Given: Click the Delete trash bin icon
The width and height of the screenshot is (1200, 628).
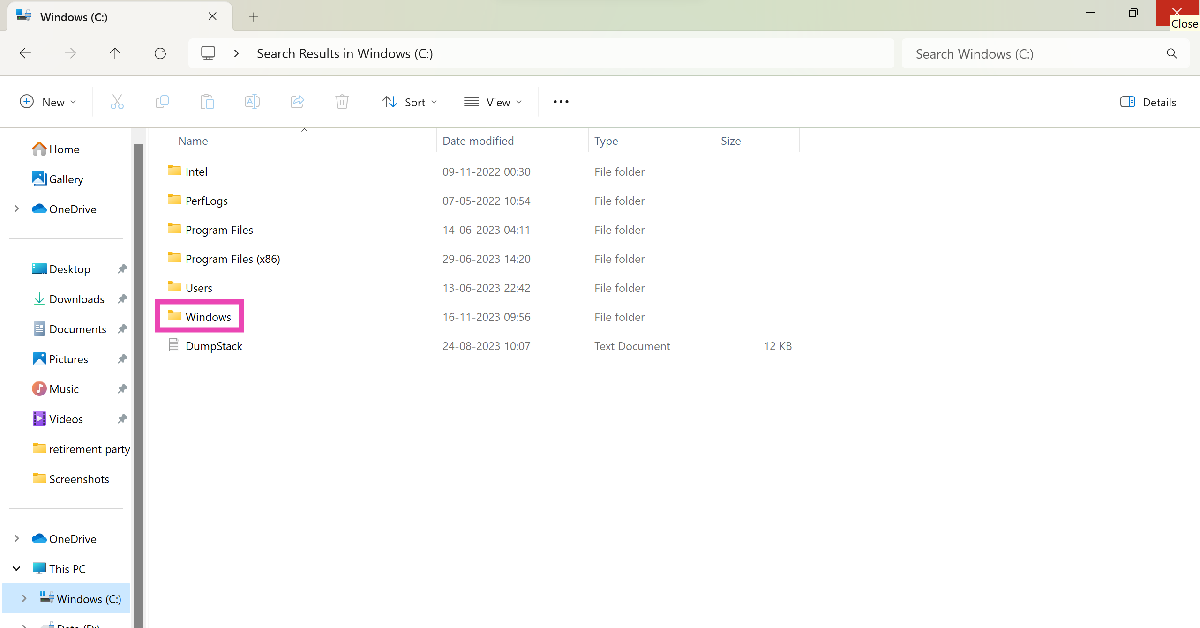Looking at the screenshot, I should coord(342,102).
